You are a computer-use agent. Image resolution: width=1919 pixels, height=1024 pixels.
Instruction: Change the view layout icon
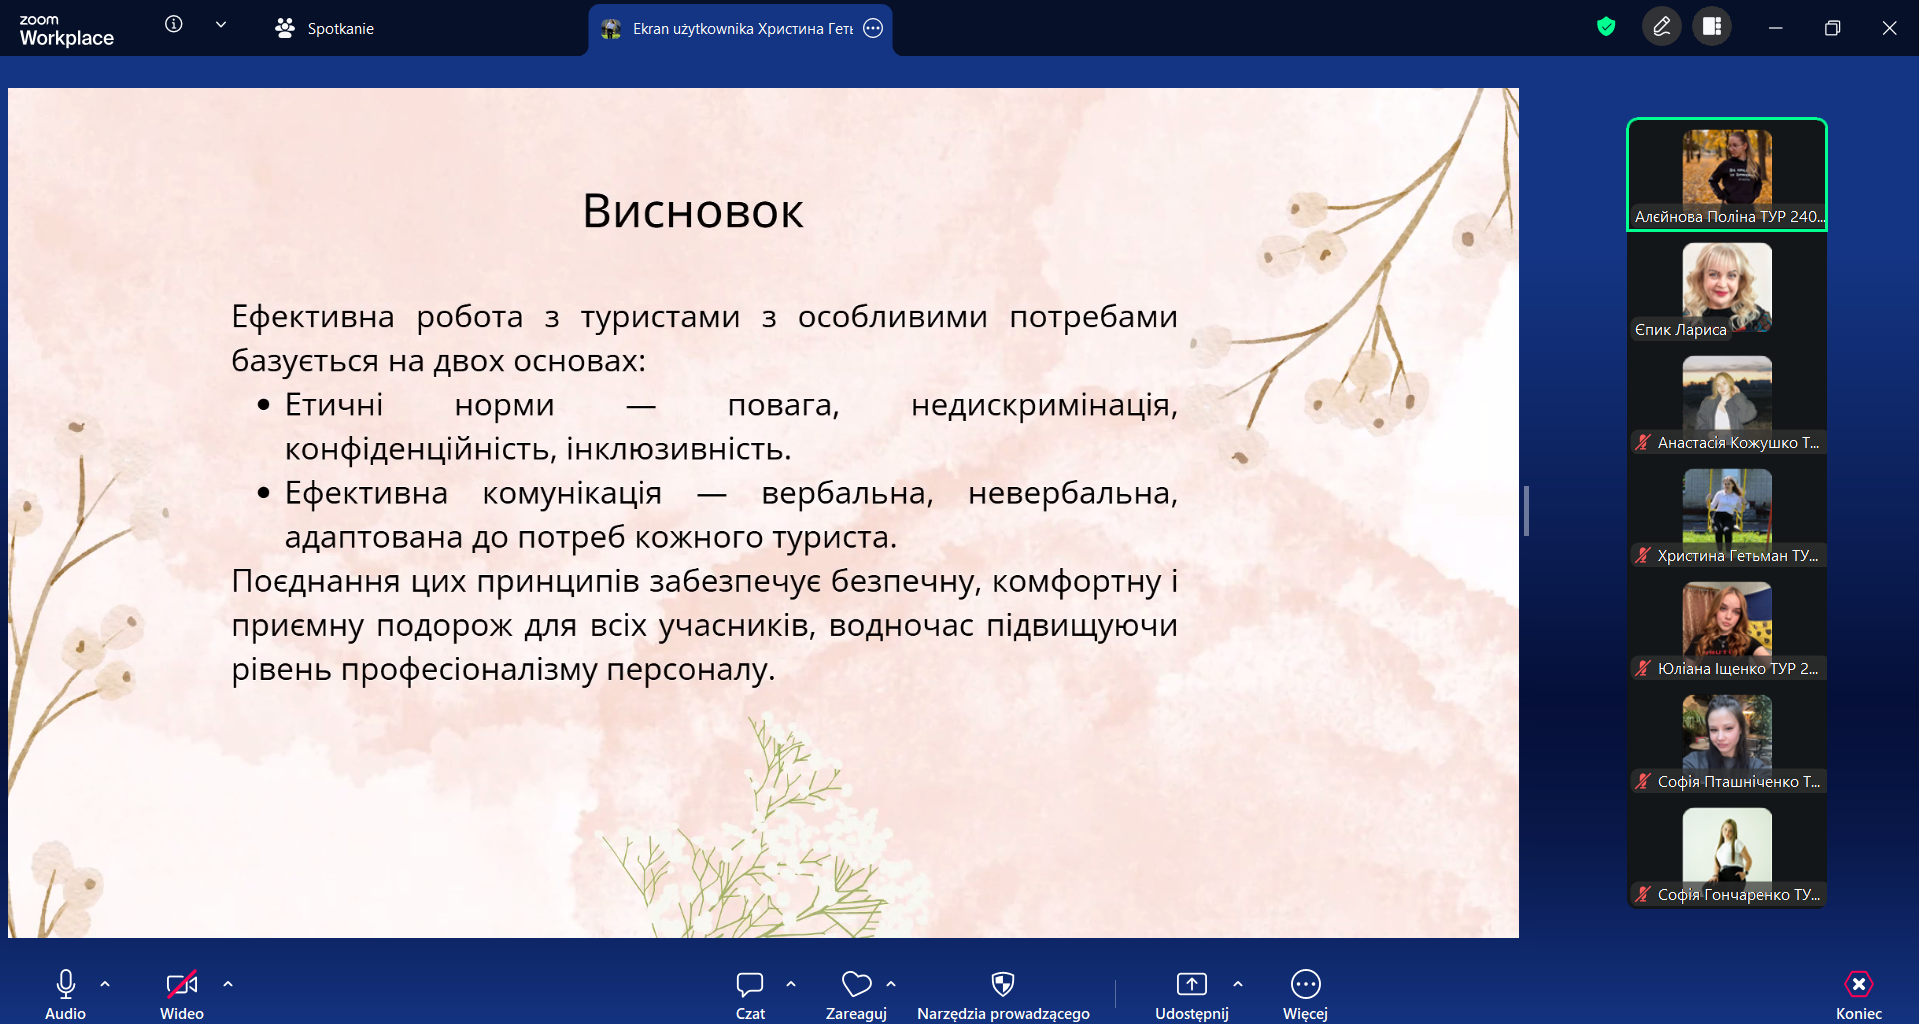(1712, 27)
